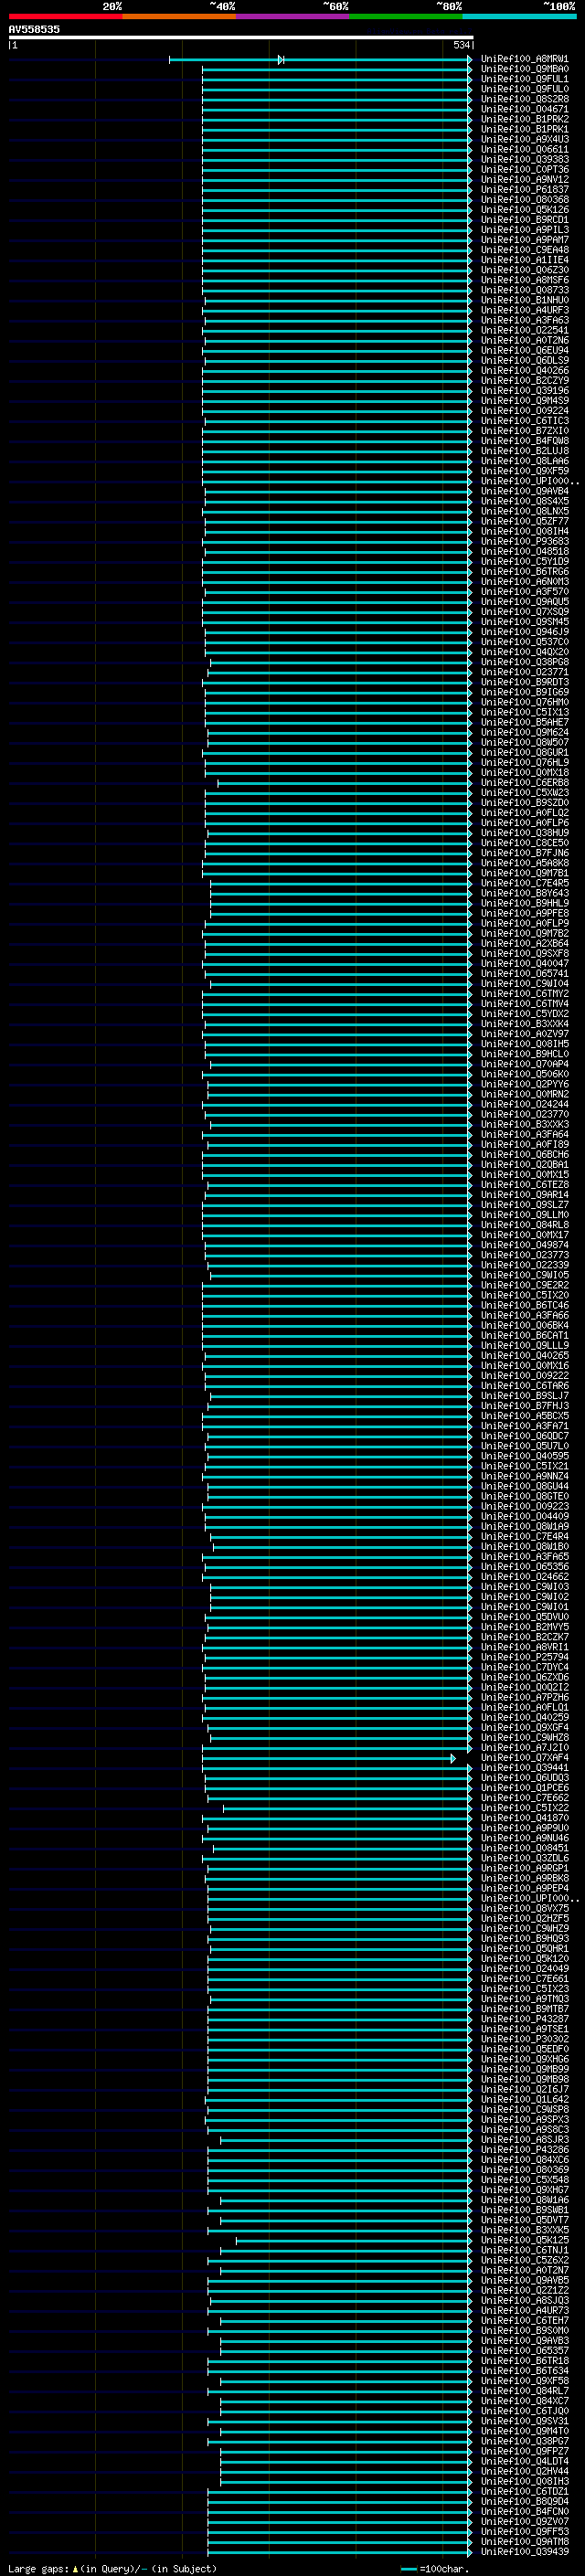Select hit UniRef100_Q8S2R8

[x=524, y=99]
